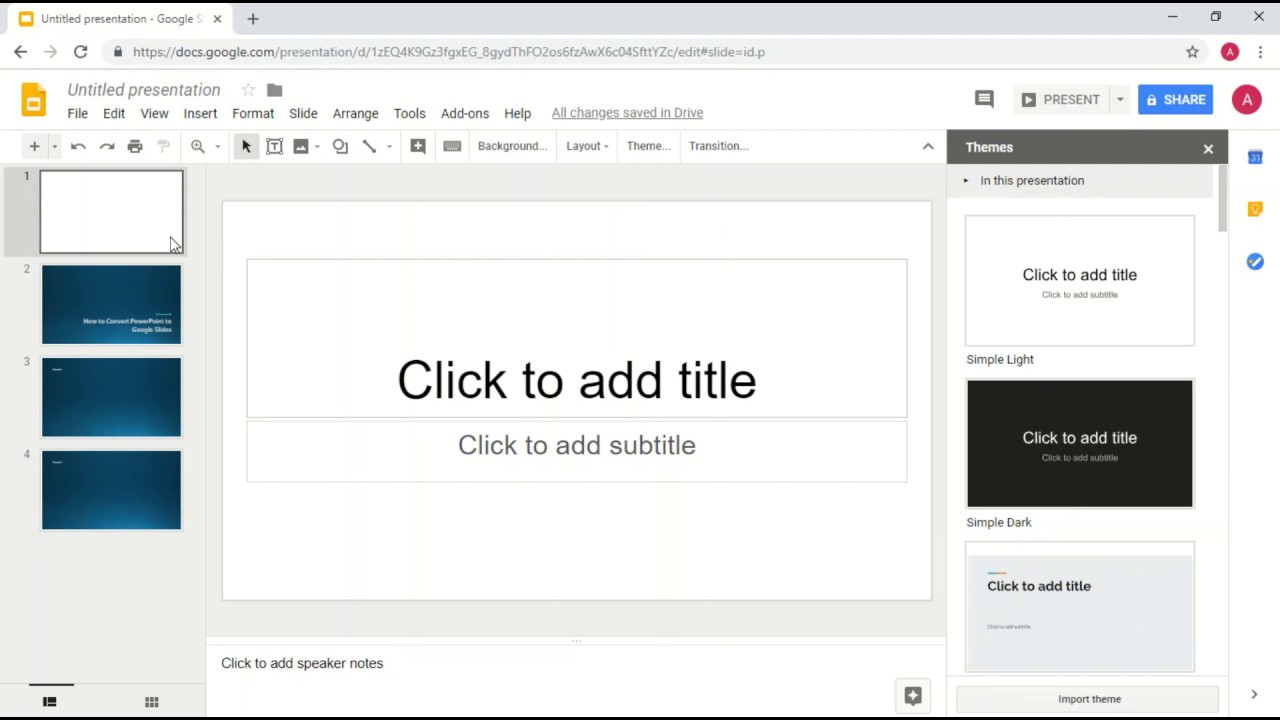Select the third light gray theme
The width and height of the screenshot is (1280, 720).
[x=1080, y=607]
